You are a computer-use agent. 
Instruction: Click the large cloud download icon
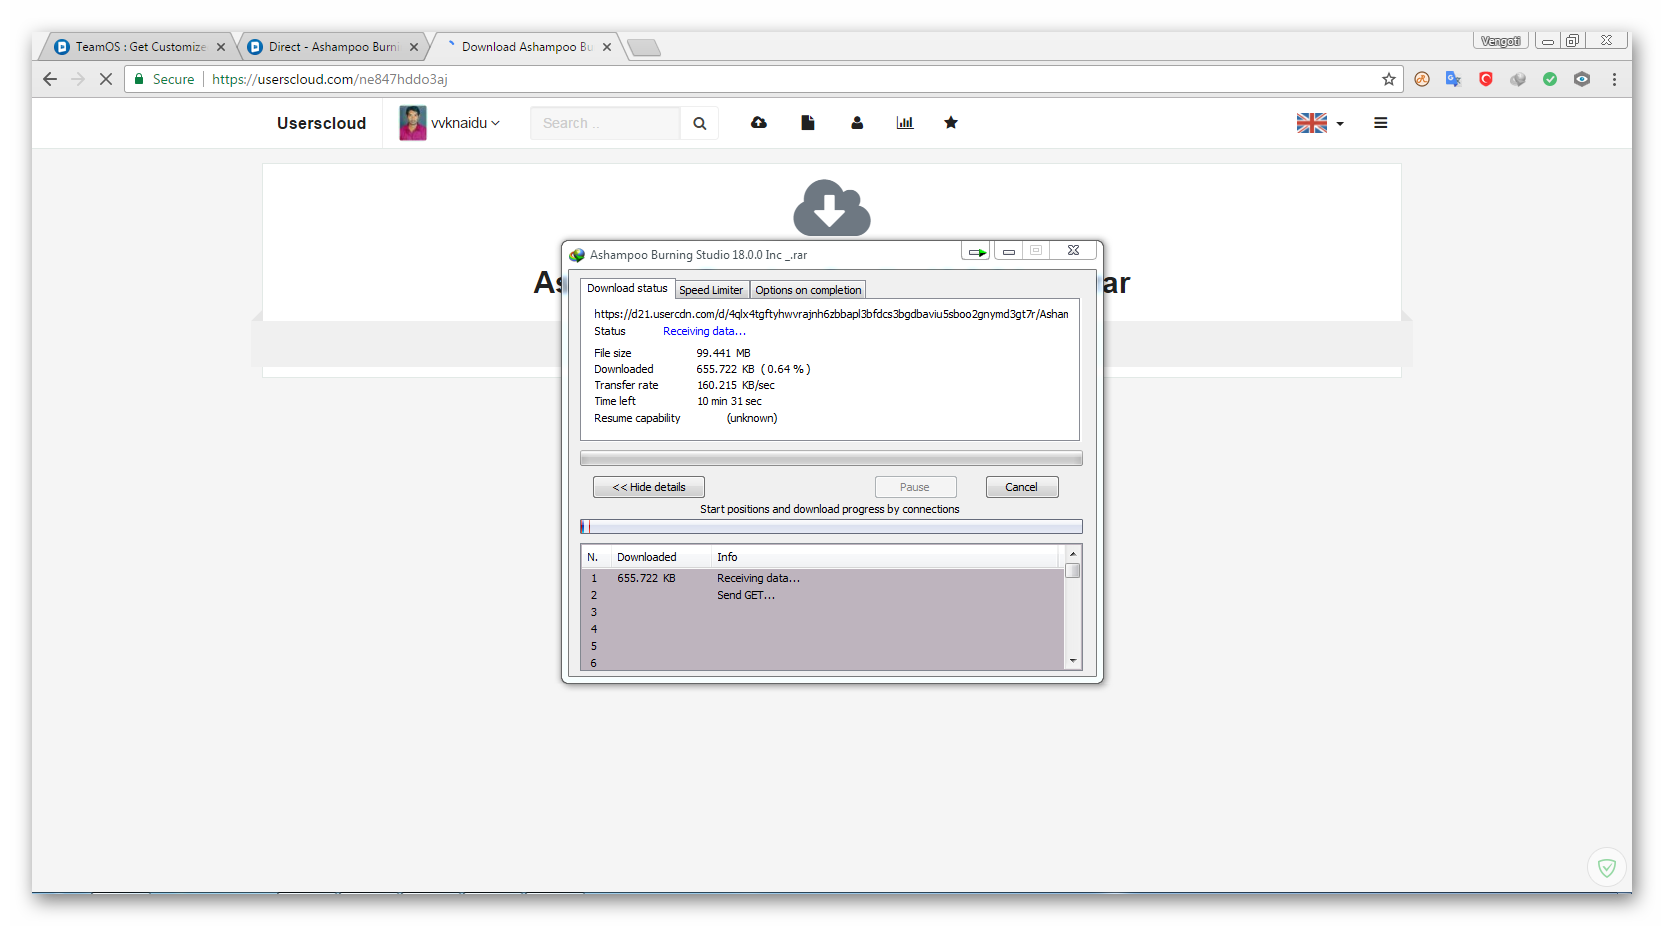point(832,208)
